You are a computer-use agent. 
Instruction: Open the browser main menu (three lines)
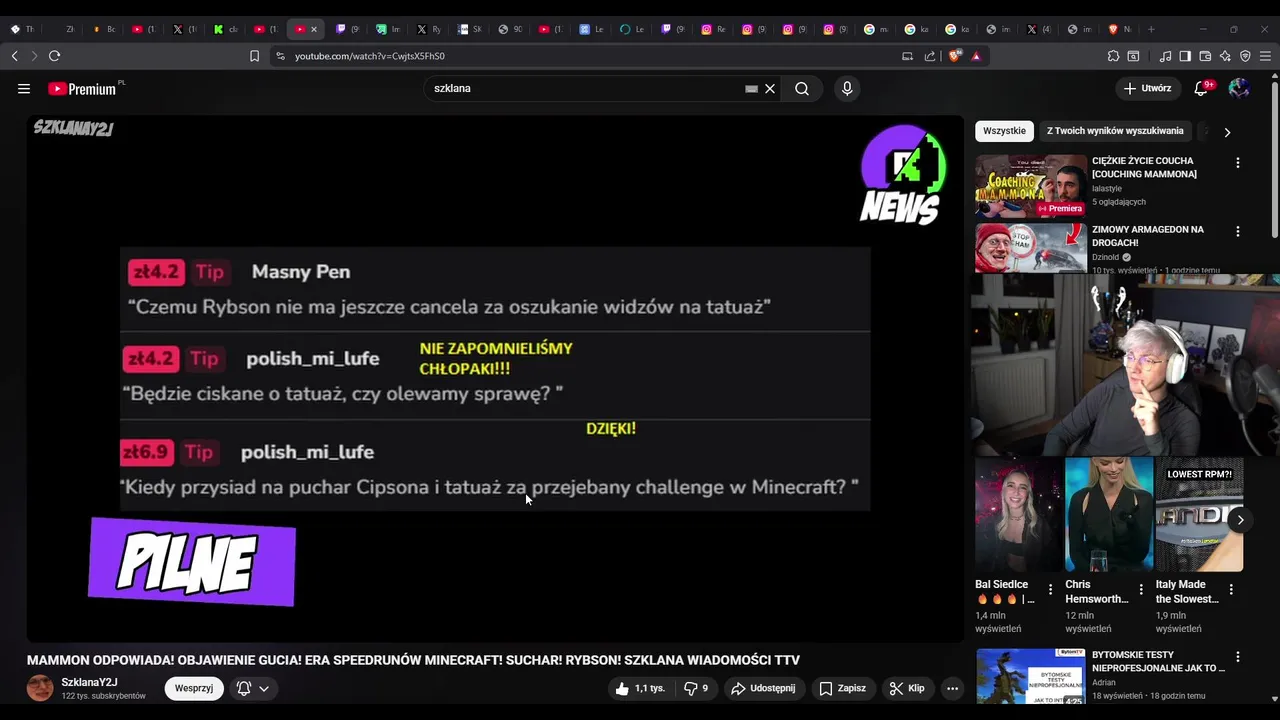tap(1265, 56)
